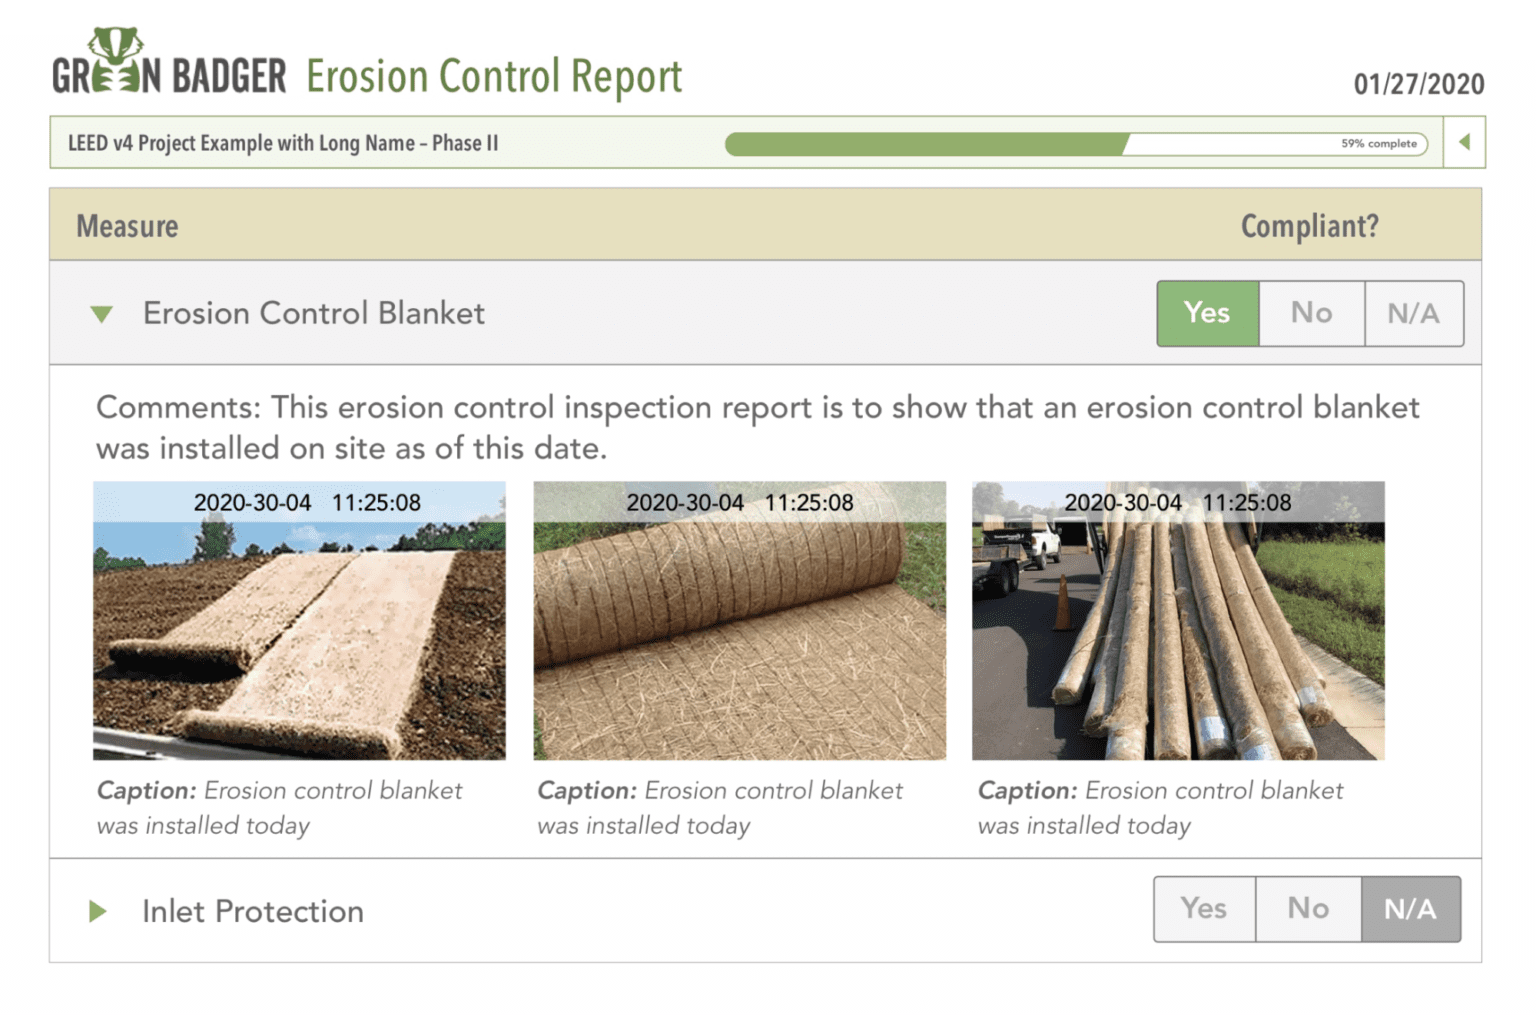This screenshot has width=1536, height=1015.
Task: View the rolled erosion blanket photo
Action: pos(739,620)
